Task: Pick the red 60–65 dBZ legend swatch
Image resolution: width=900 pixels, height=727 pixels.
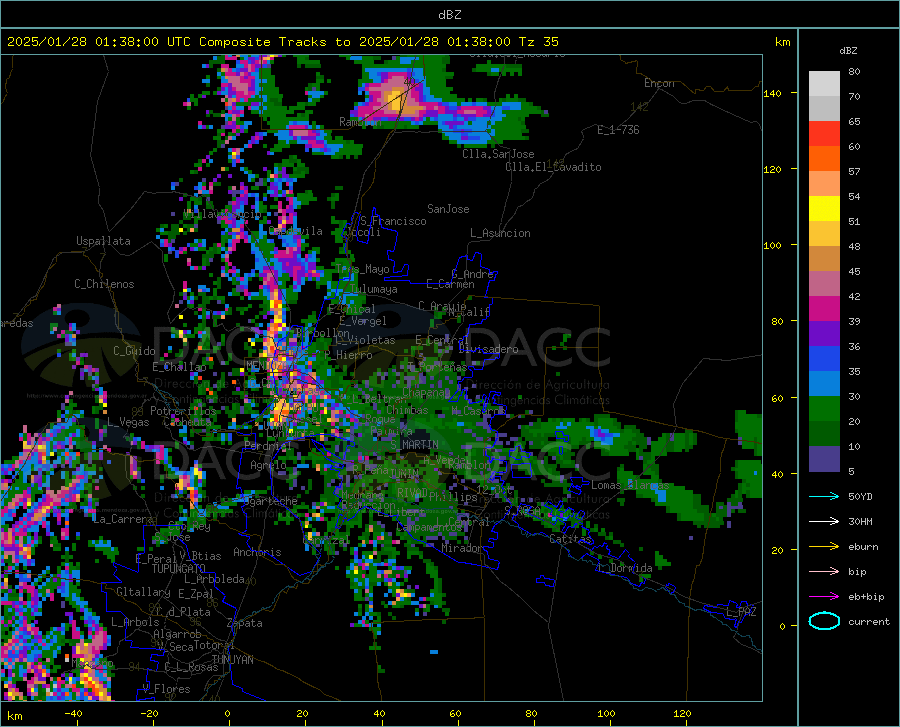Action: 824,133
